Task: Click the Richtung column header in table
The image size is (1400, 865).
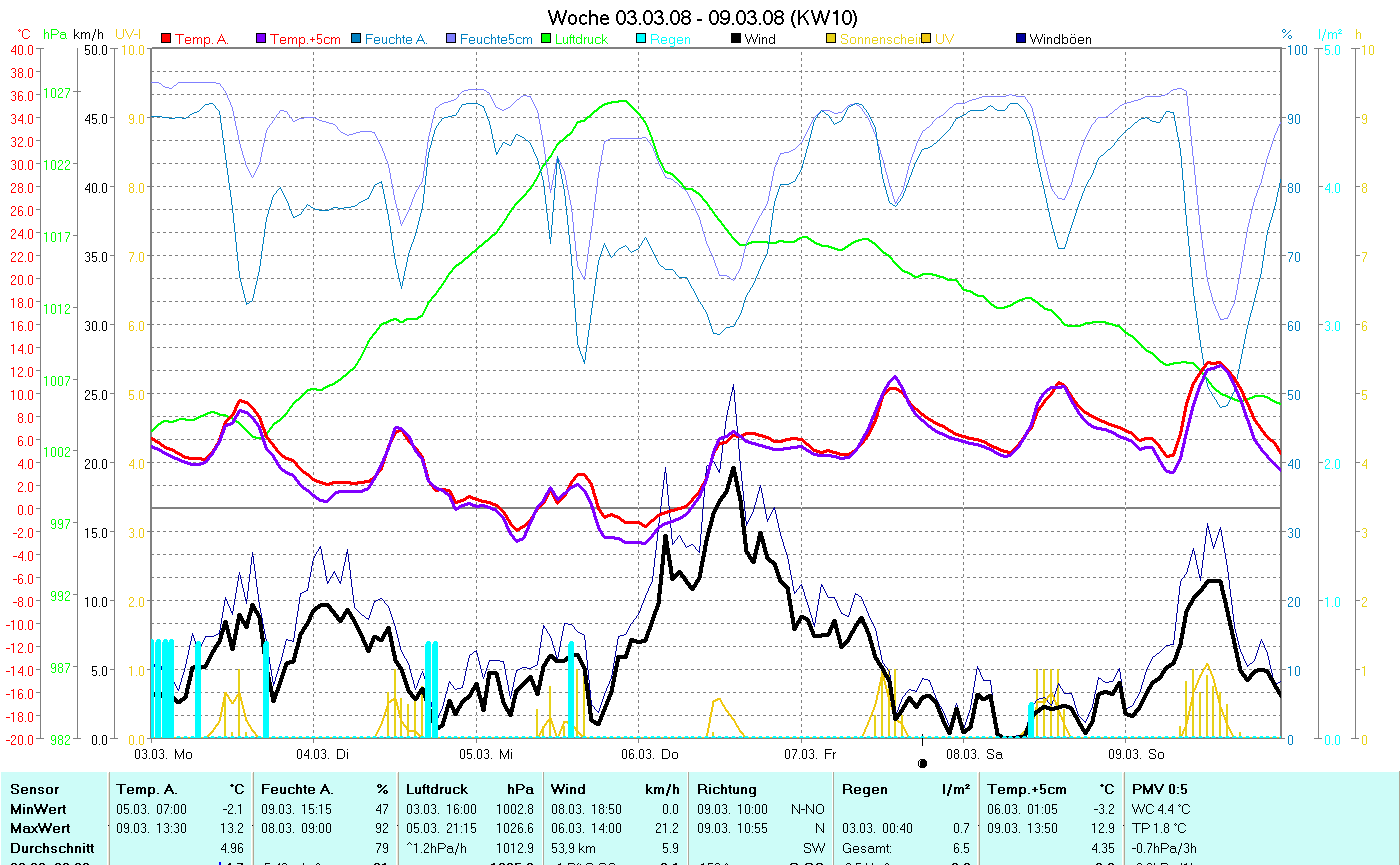Action: (727, 789)
